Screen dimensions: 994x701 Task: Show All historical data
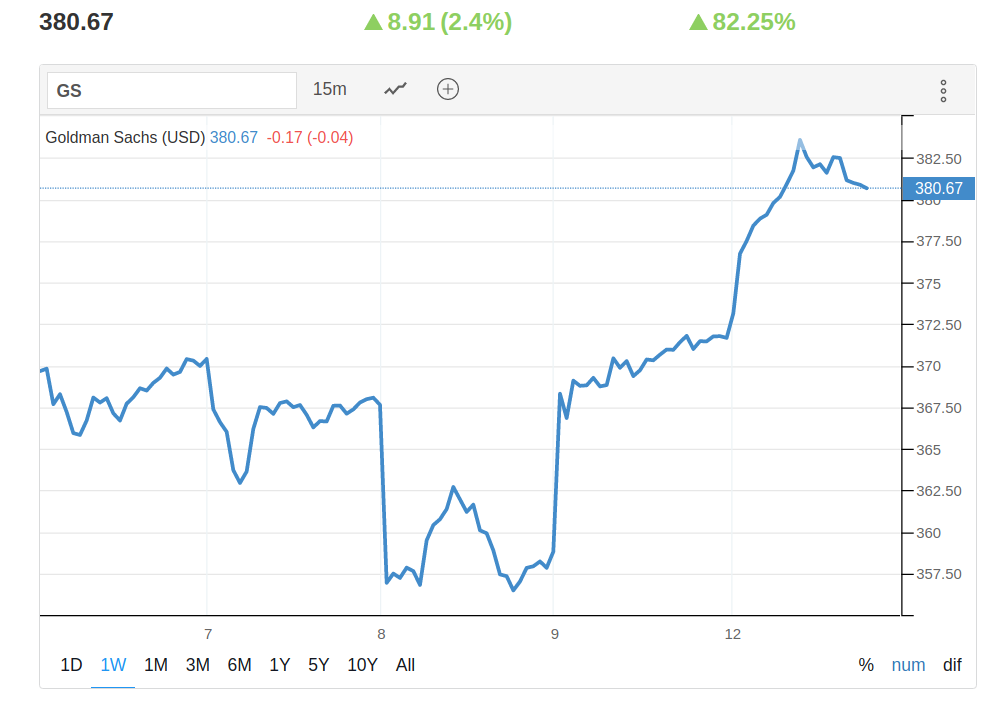click(405, 665)
